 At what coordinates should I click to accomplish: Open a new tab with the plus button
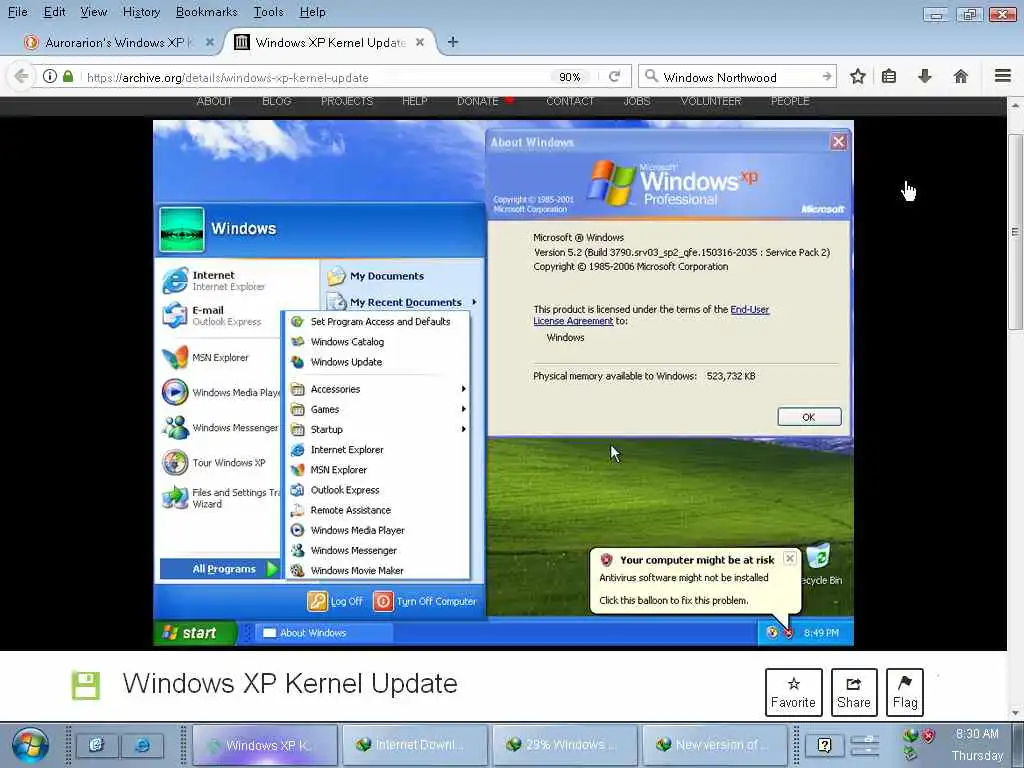click(453, 42)
